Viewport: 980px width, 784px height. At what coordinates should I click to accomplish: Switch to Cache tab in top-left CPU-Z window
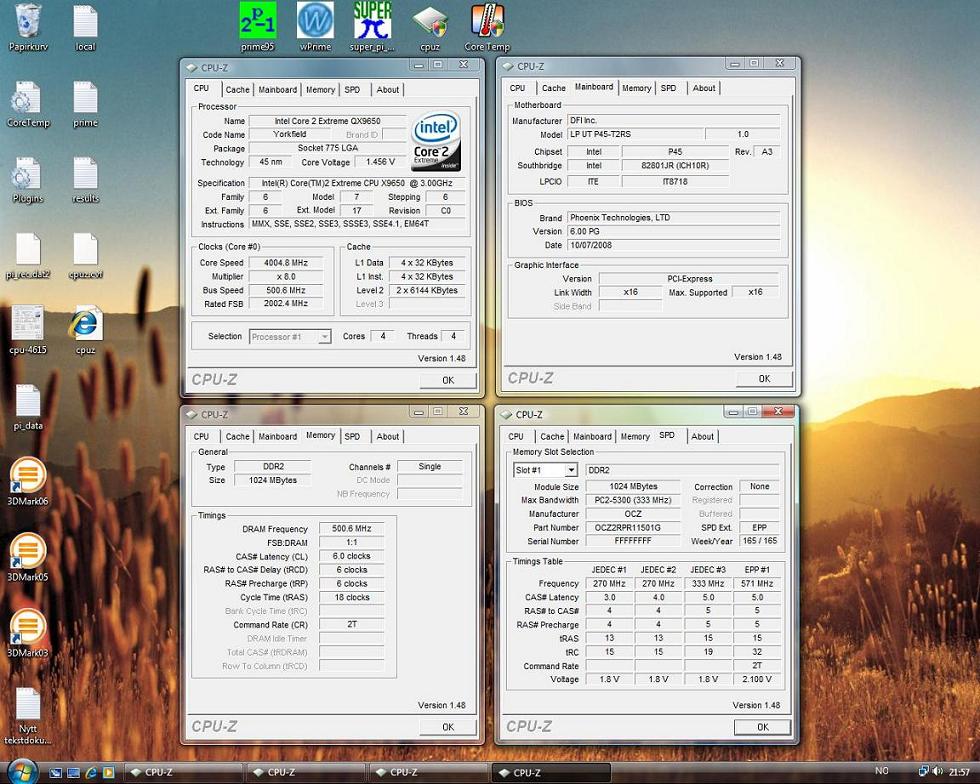tap(237, 89)
